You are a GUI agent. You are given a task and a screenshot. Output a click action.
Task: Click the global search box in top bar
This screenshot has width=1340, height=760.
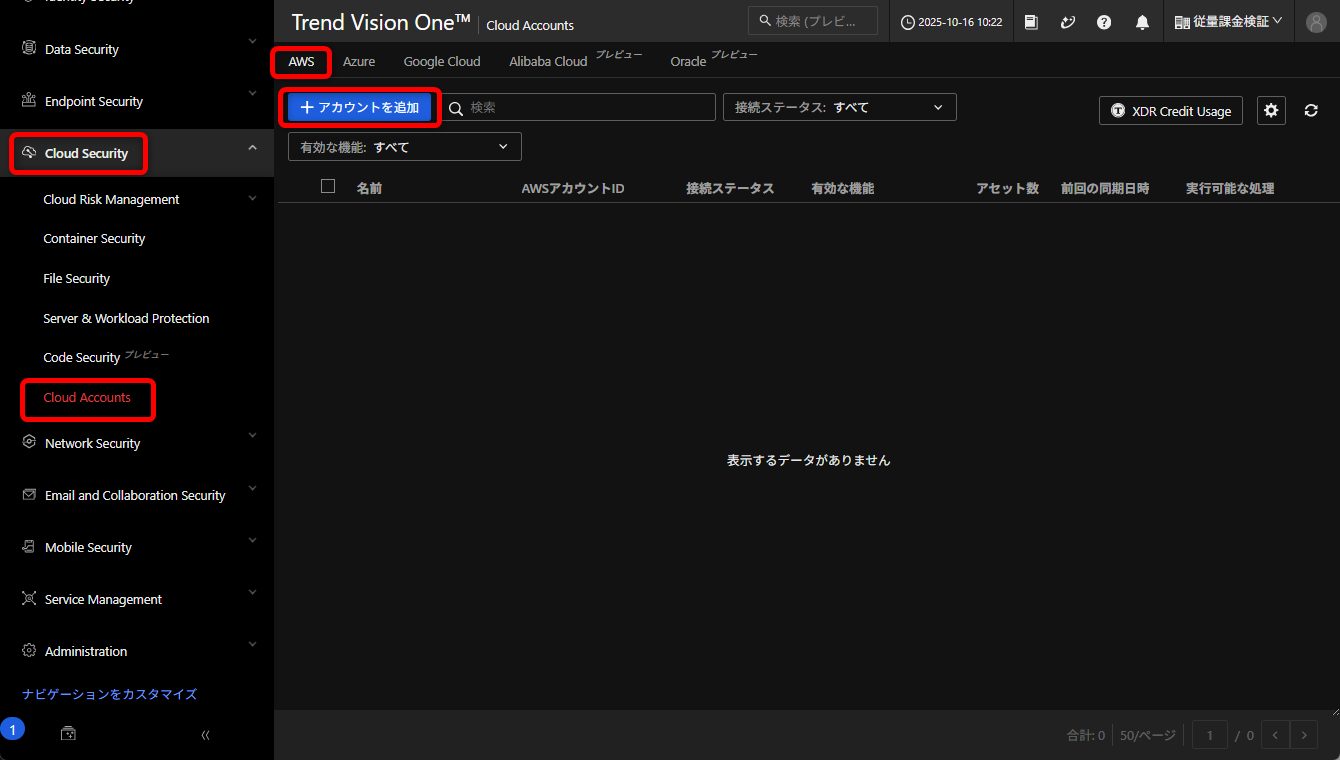[x=813, y=21]
